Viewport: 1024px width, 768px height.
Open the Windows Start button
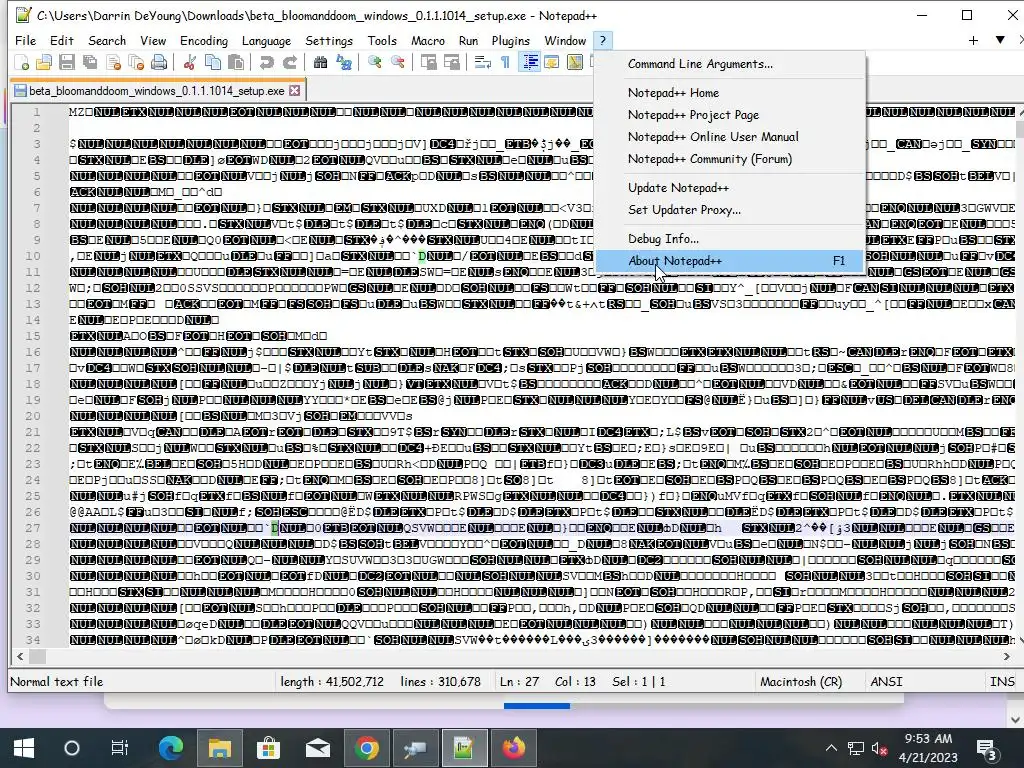(24, 748)
